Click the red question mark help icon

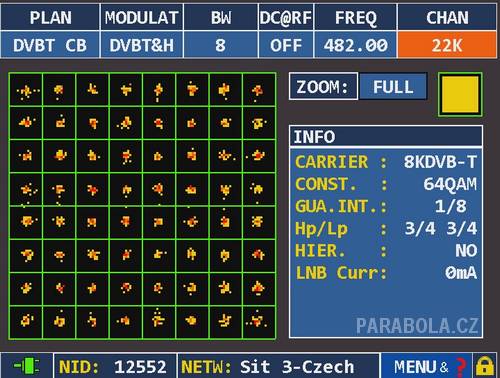[x=461, y=367]
